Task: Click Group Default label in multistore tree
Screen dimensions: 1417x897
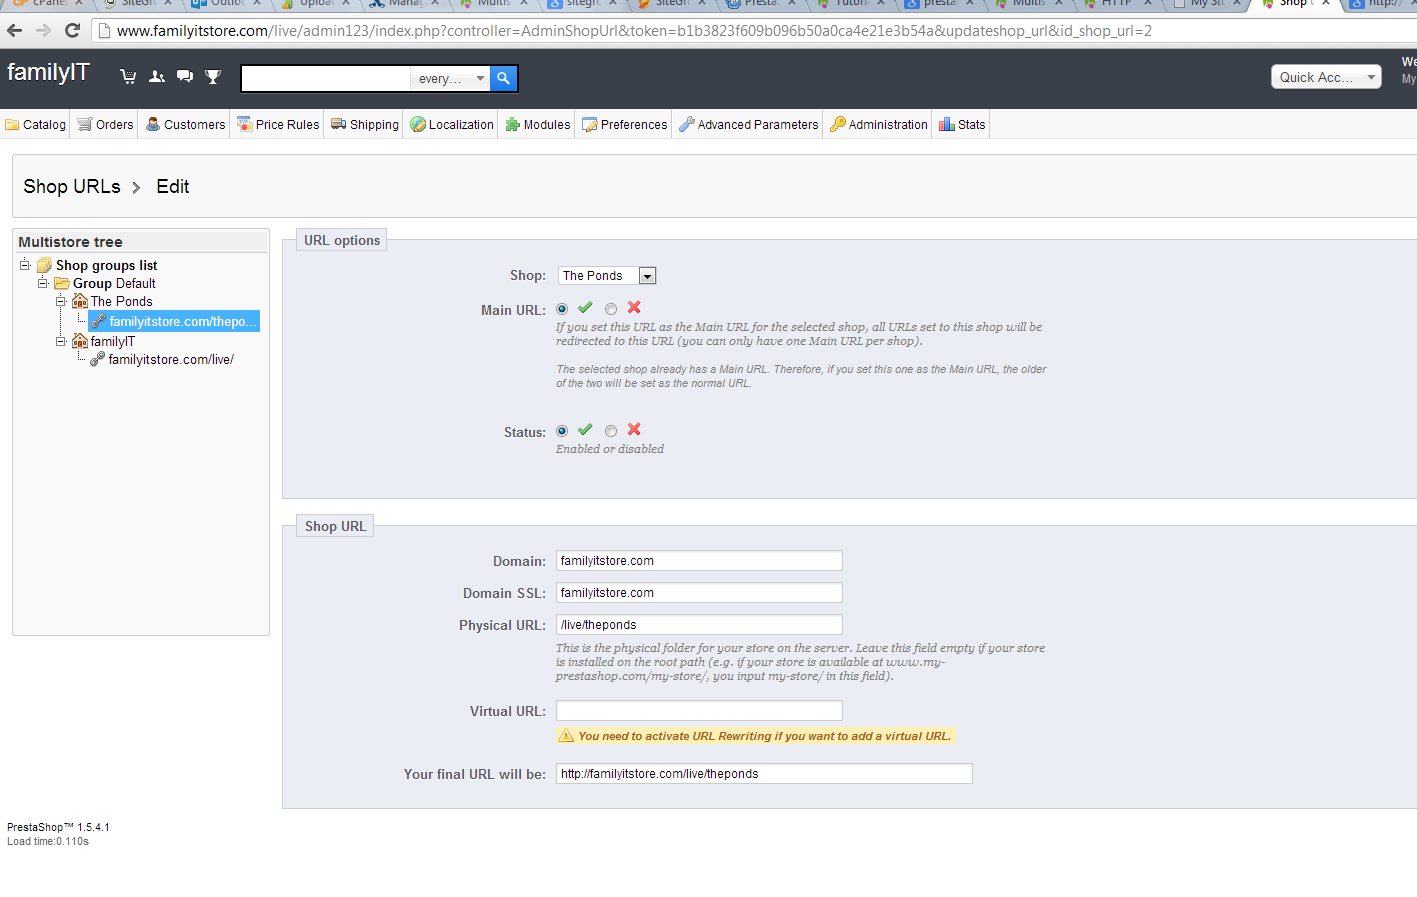Action: [x=114, y=284]
